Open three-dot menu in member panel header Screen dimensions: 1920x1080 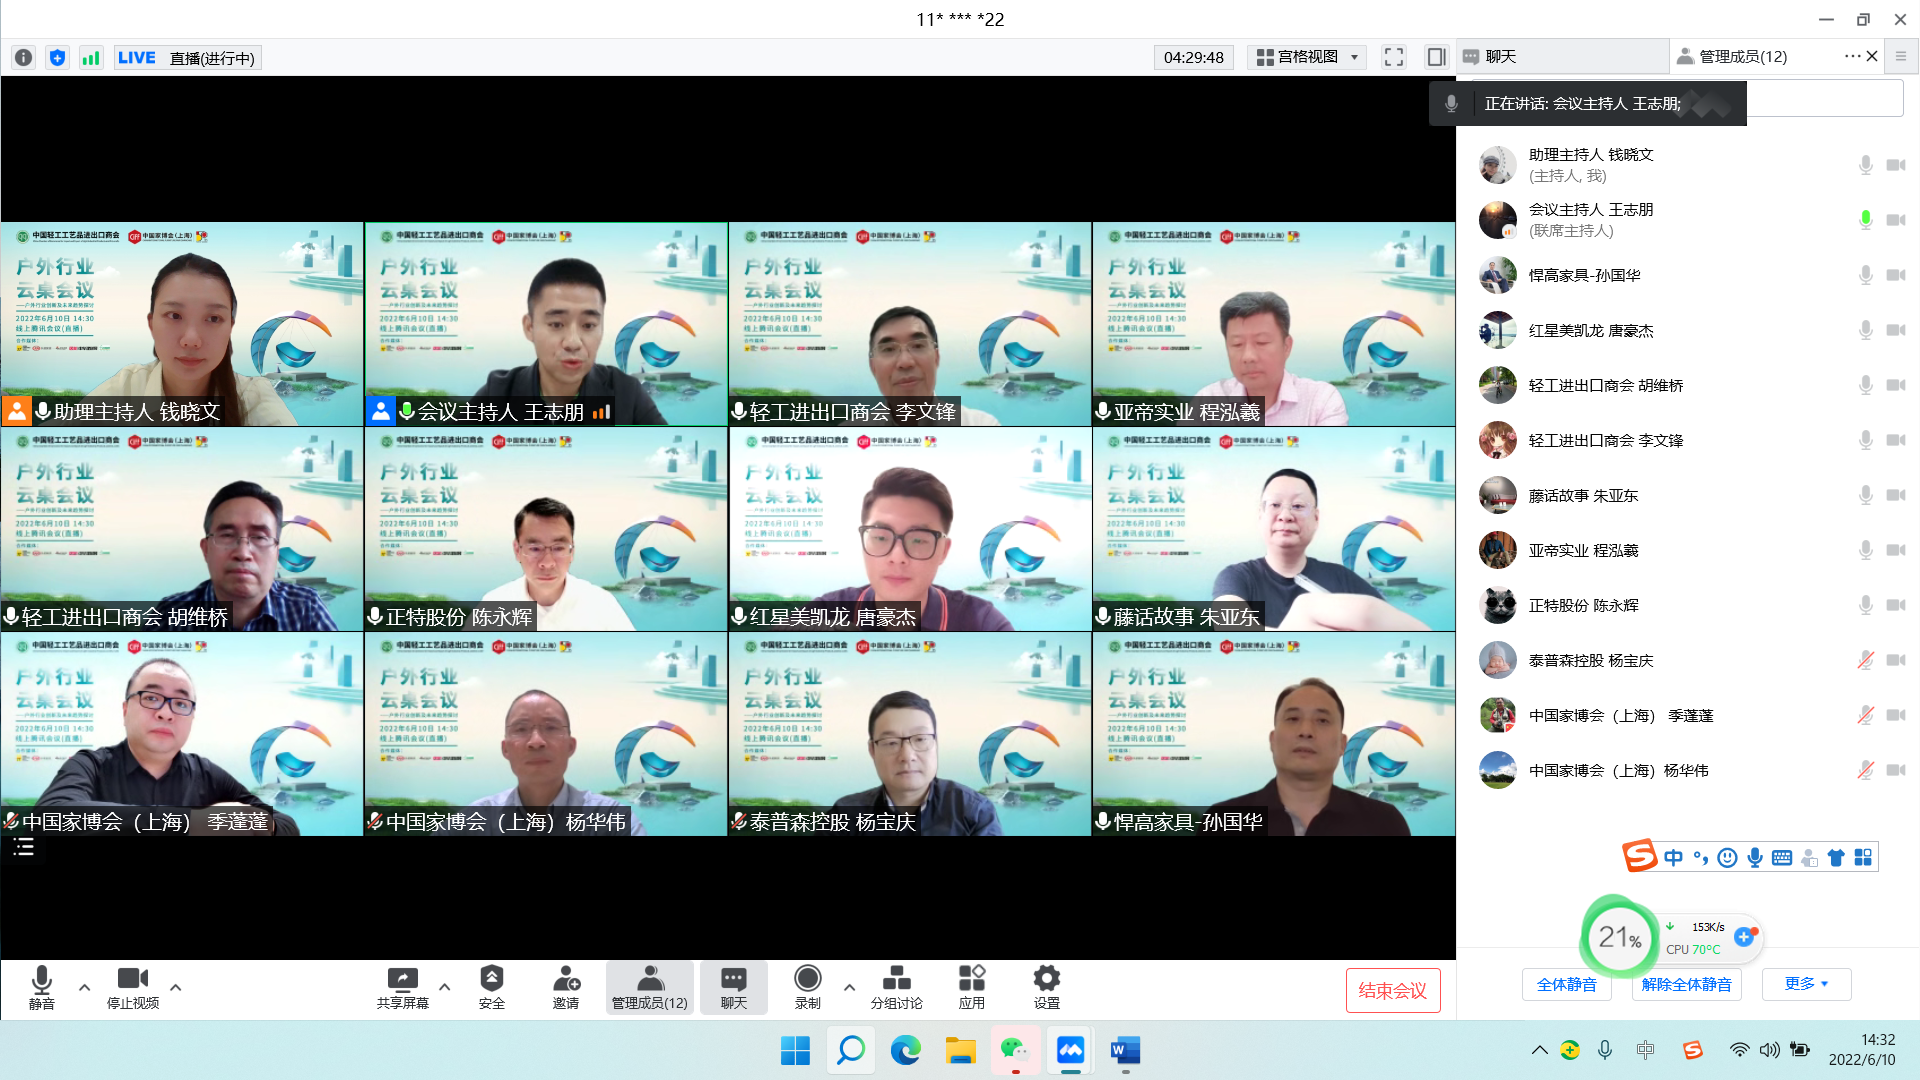(1852, 56)
